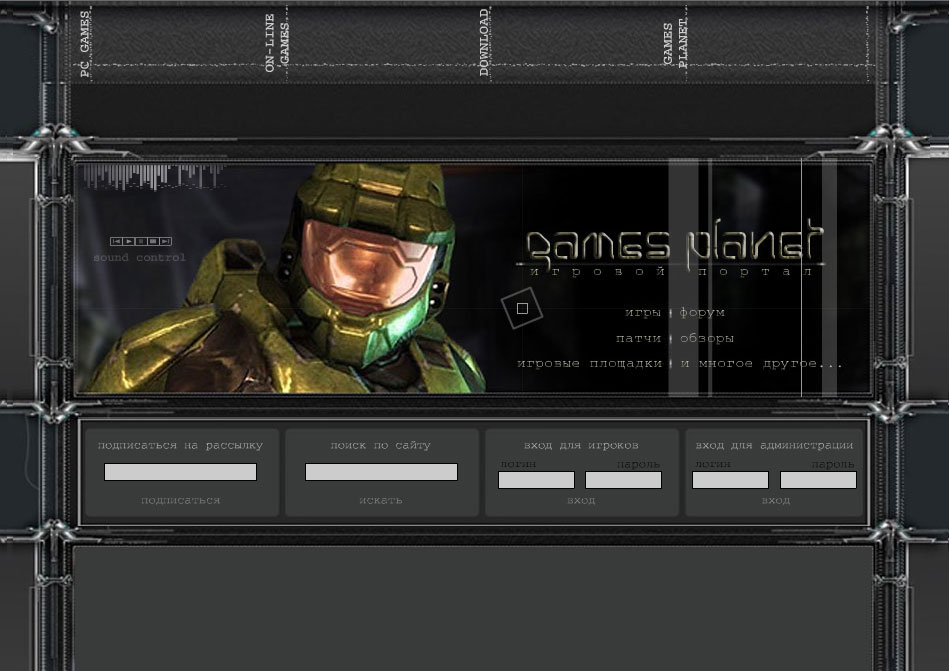Play music using sound control play button

129,241
